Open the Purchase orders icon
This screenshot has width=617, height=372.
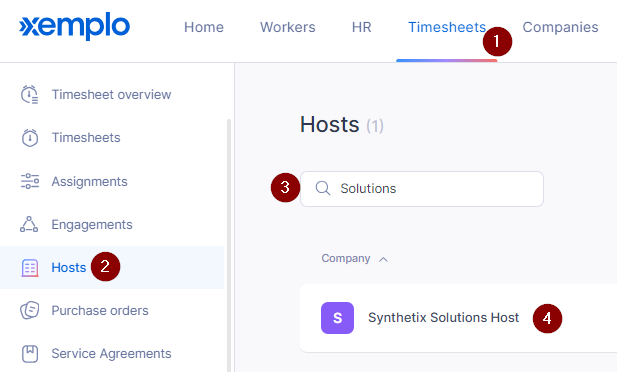point(30,310)
